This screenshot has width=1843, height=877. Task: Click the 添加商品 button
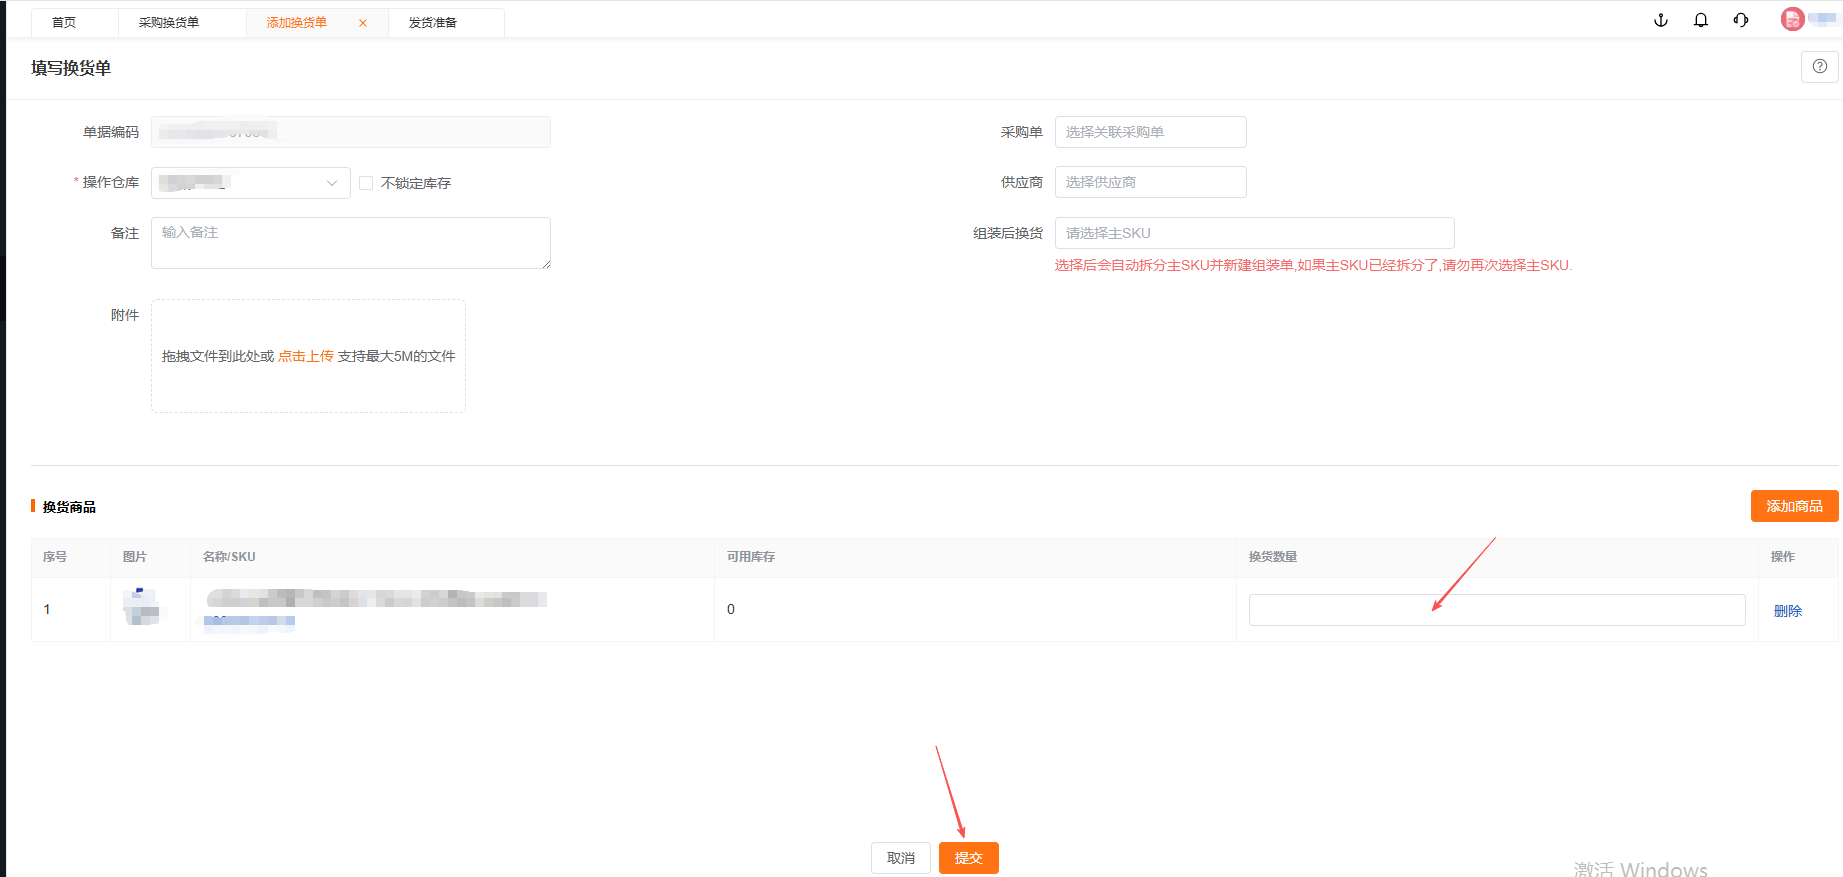[1794, 506]
